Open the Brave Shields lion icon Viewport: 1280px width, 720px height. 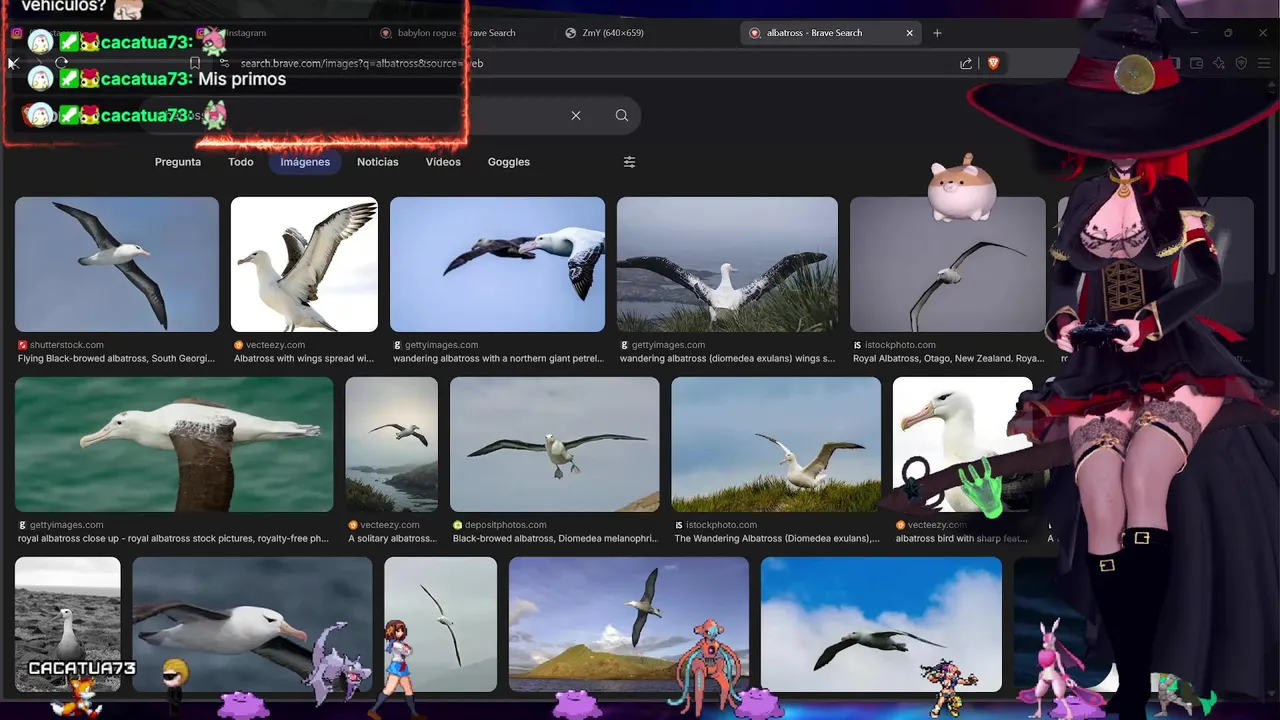[x=993, y=63]
